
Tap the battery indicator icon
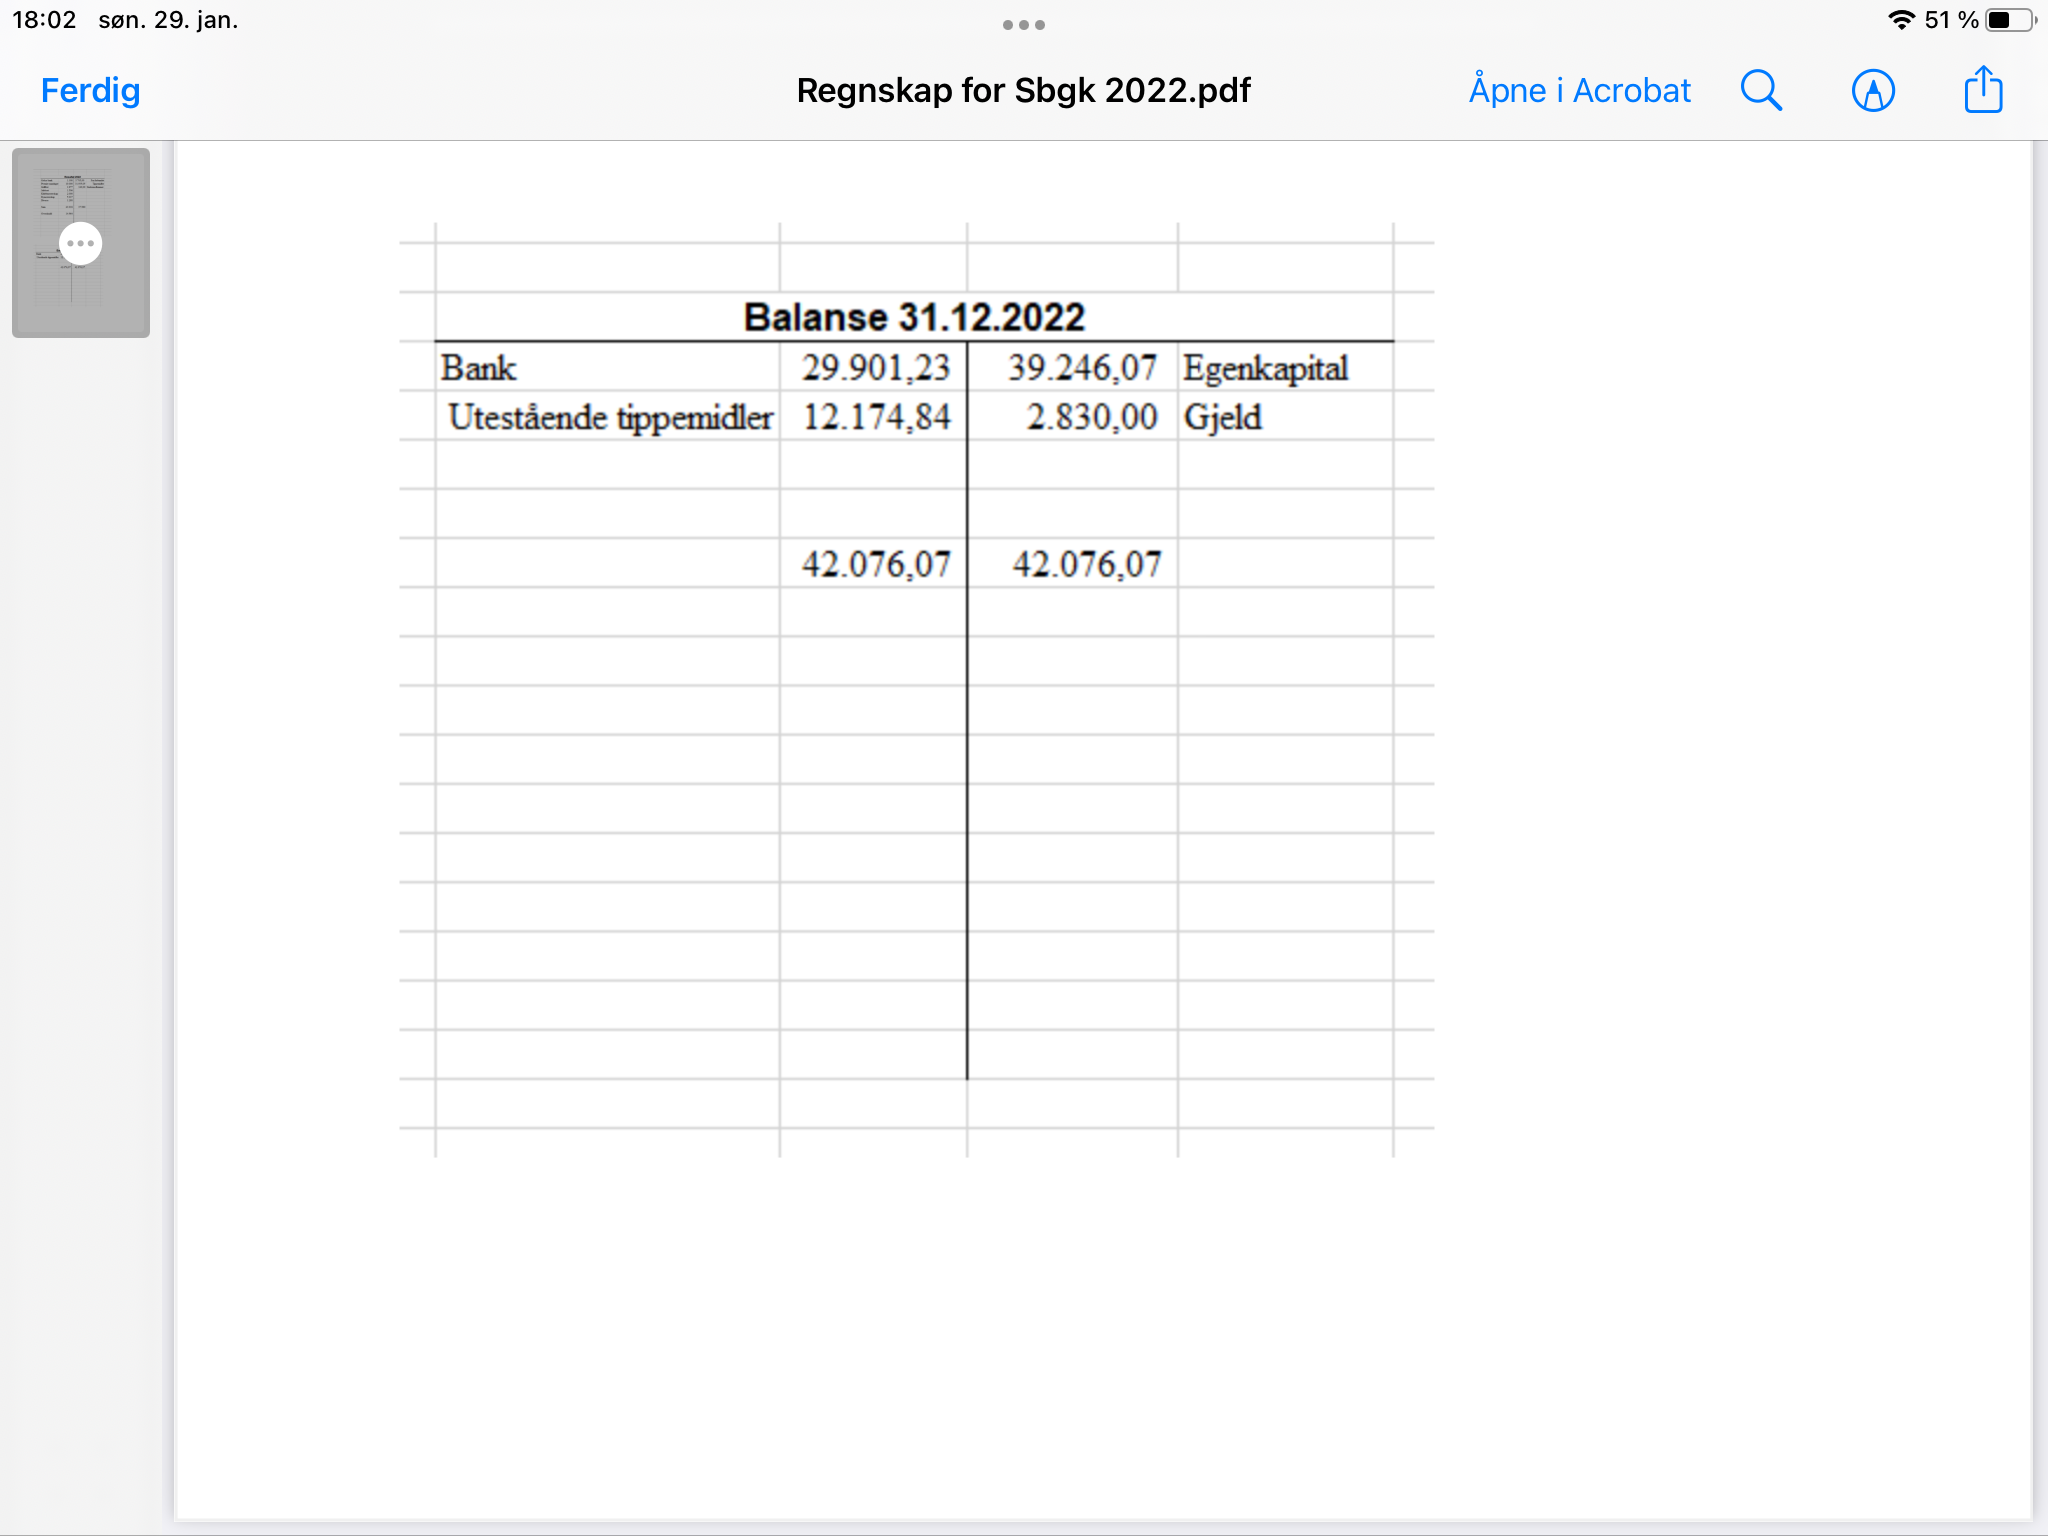(2008, 20)
